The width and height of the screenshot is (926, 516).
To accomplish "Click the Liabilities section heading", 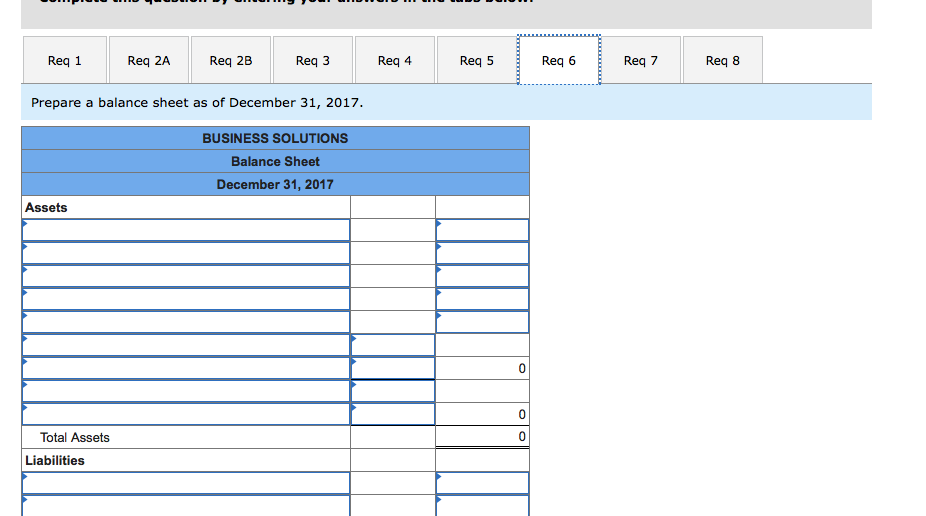I will [55, 461].
